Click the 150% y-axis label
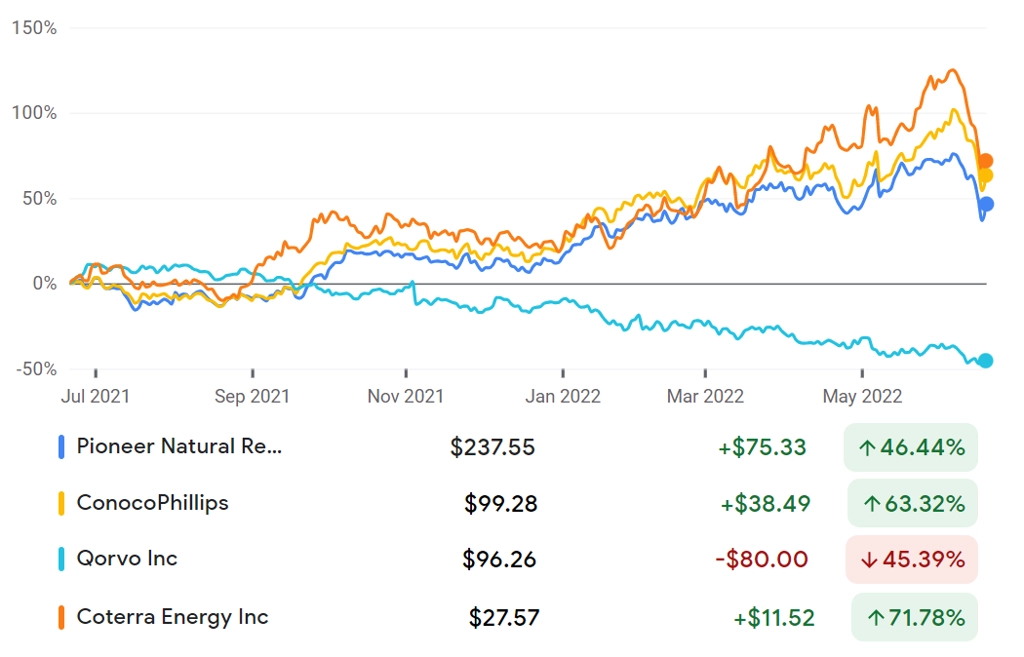1024x657 pixels. point(34,28)
